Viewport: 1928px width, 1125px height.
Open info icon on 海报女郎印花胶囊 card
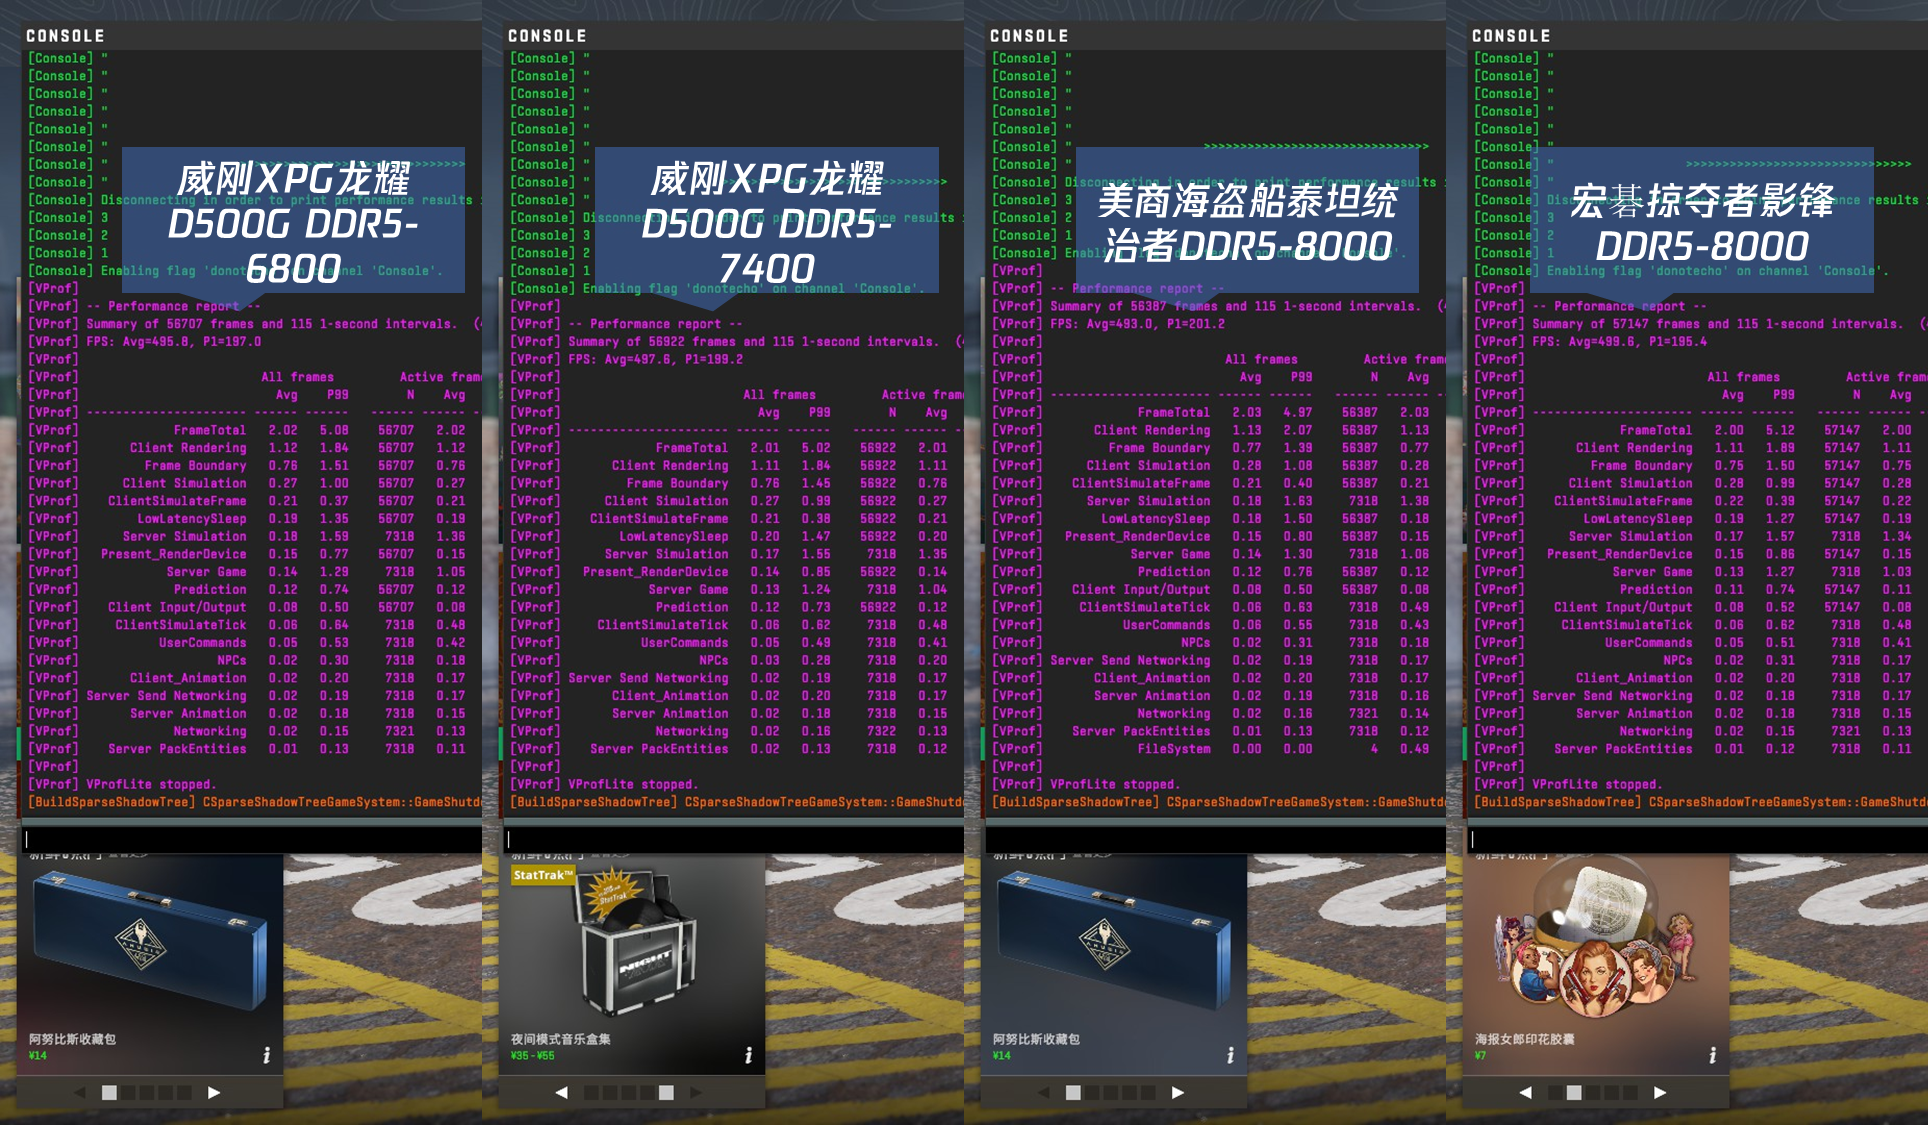(1712, 1055)
